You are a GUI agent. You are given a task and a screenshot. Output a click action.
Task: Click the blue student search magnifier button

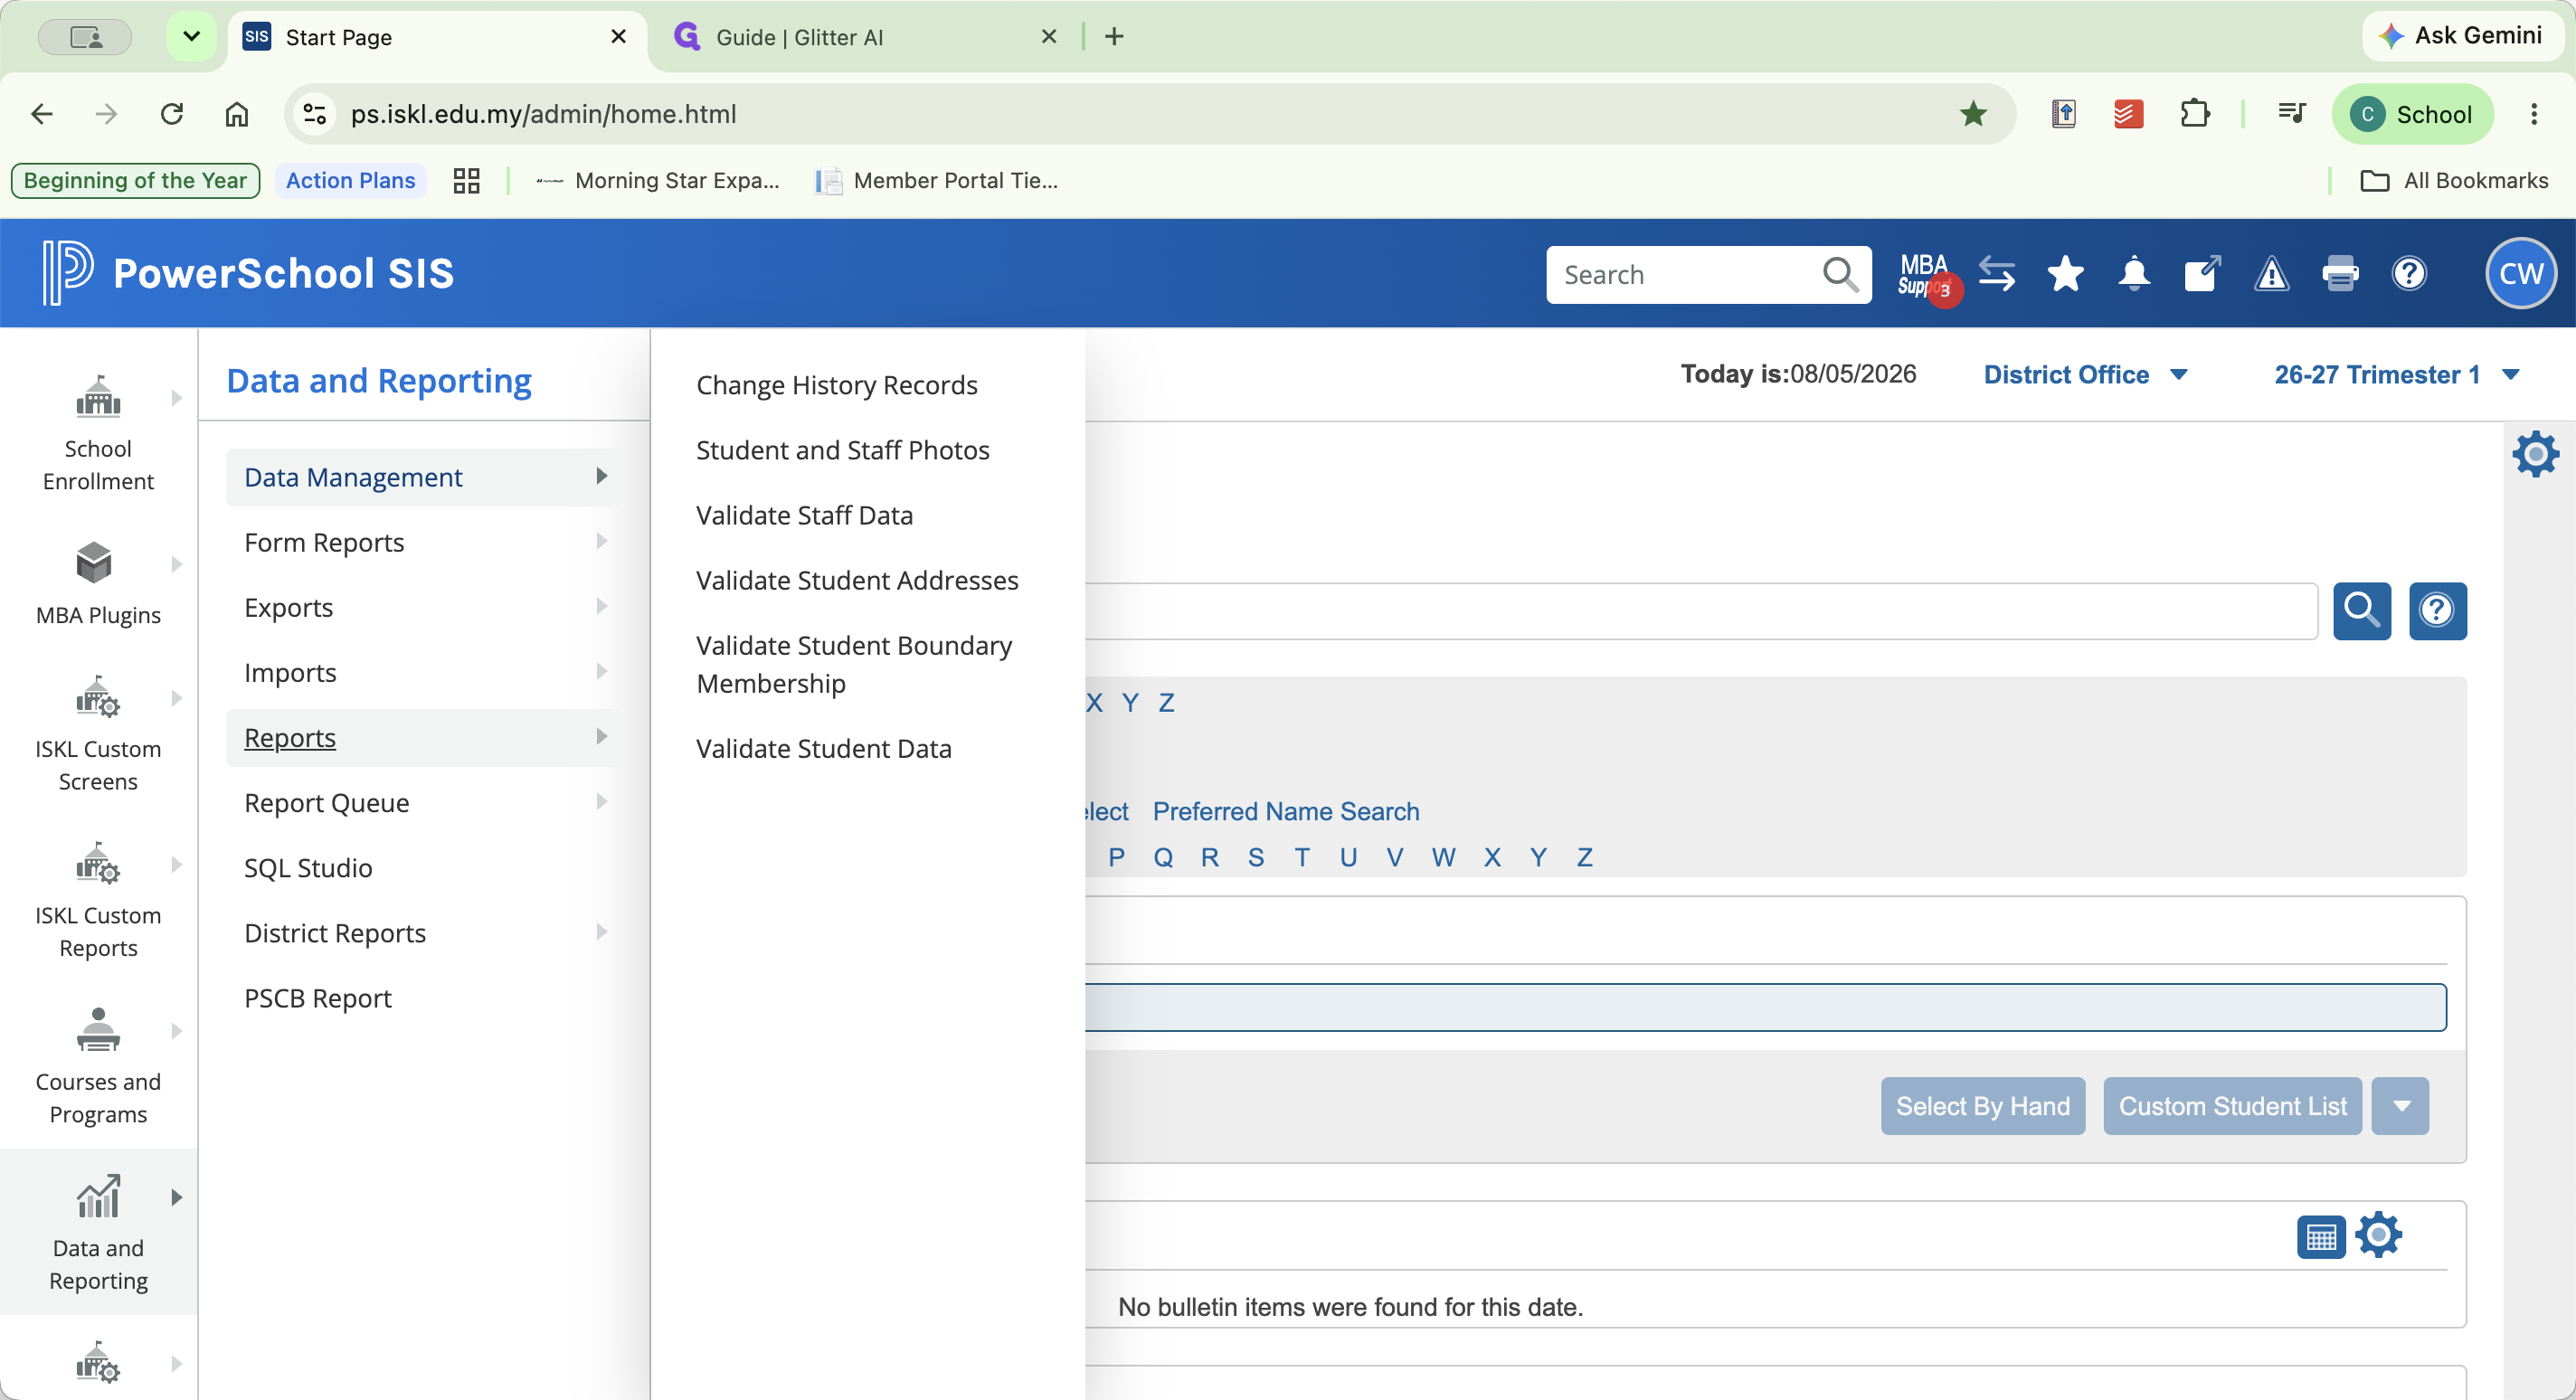(2362, 610)
